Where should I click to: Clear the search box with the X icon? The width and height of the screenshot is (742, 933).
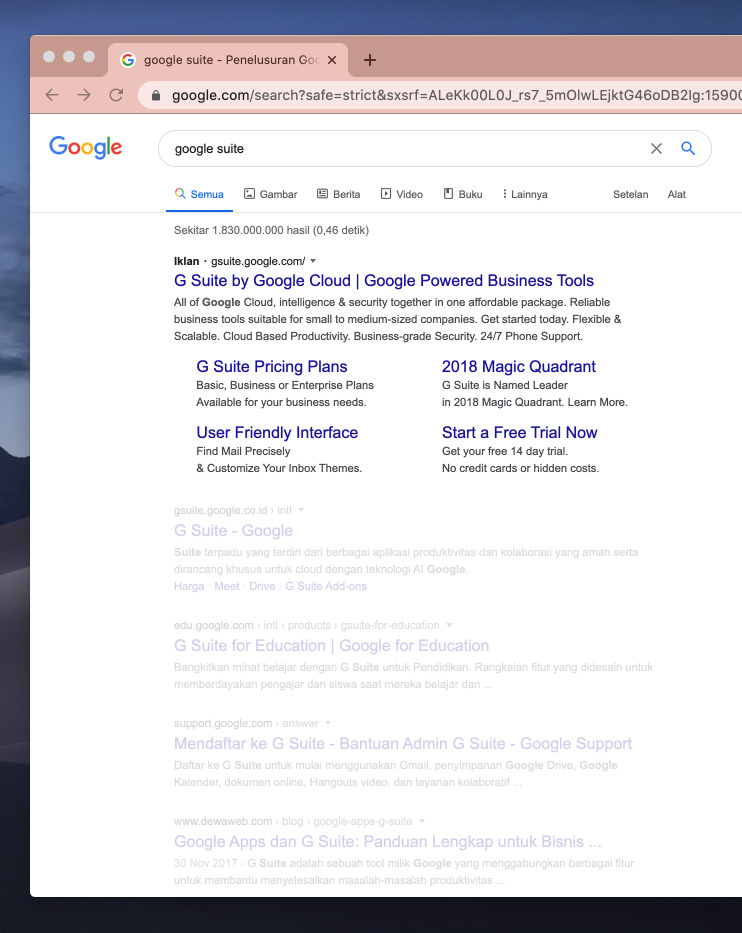(656, 149)
